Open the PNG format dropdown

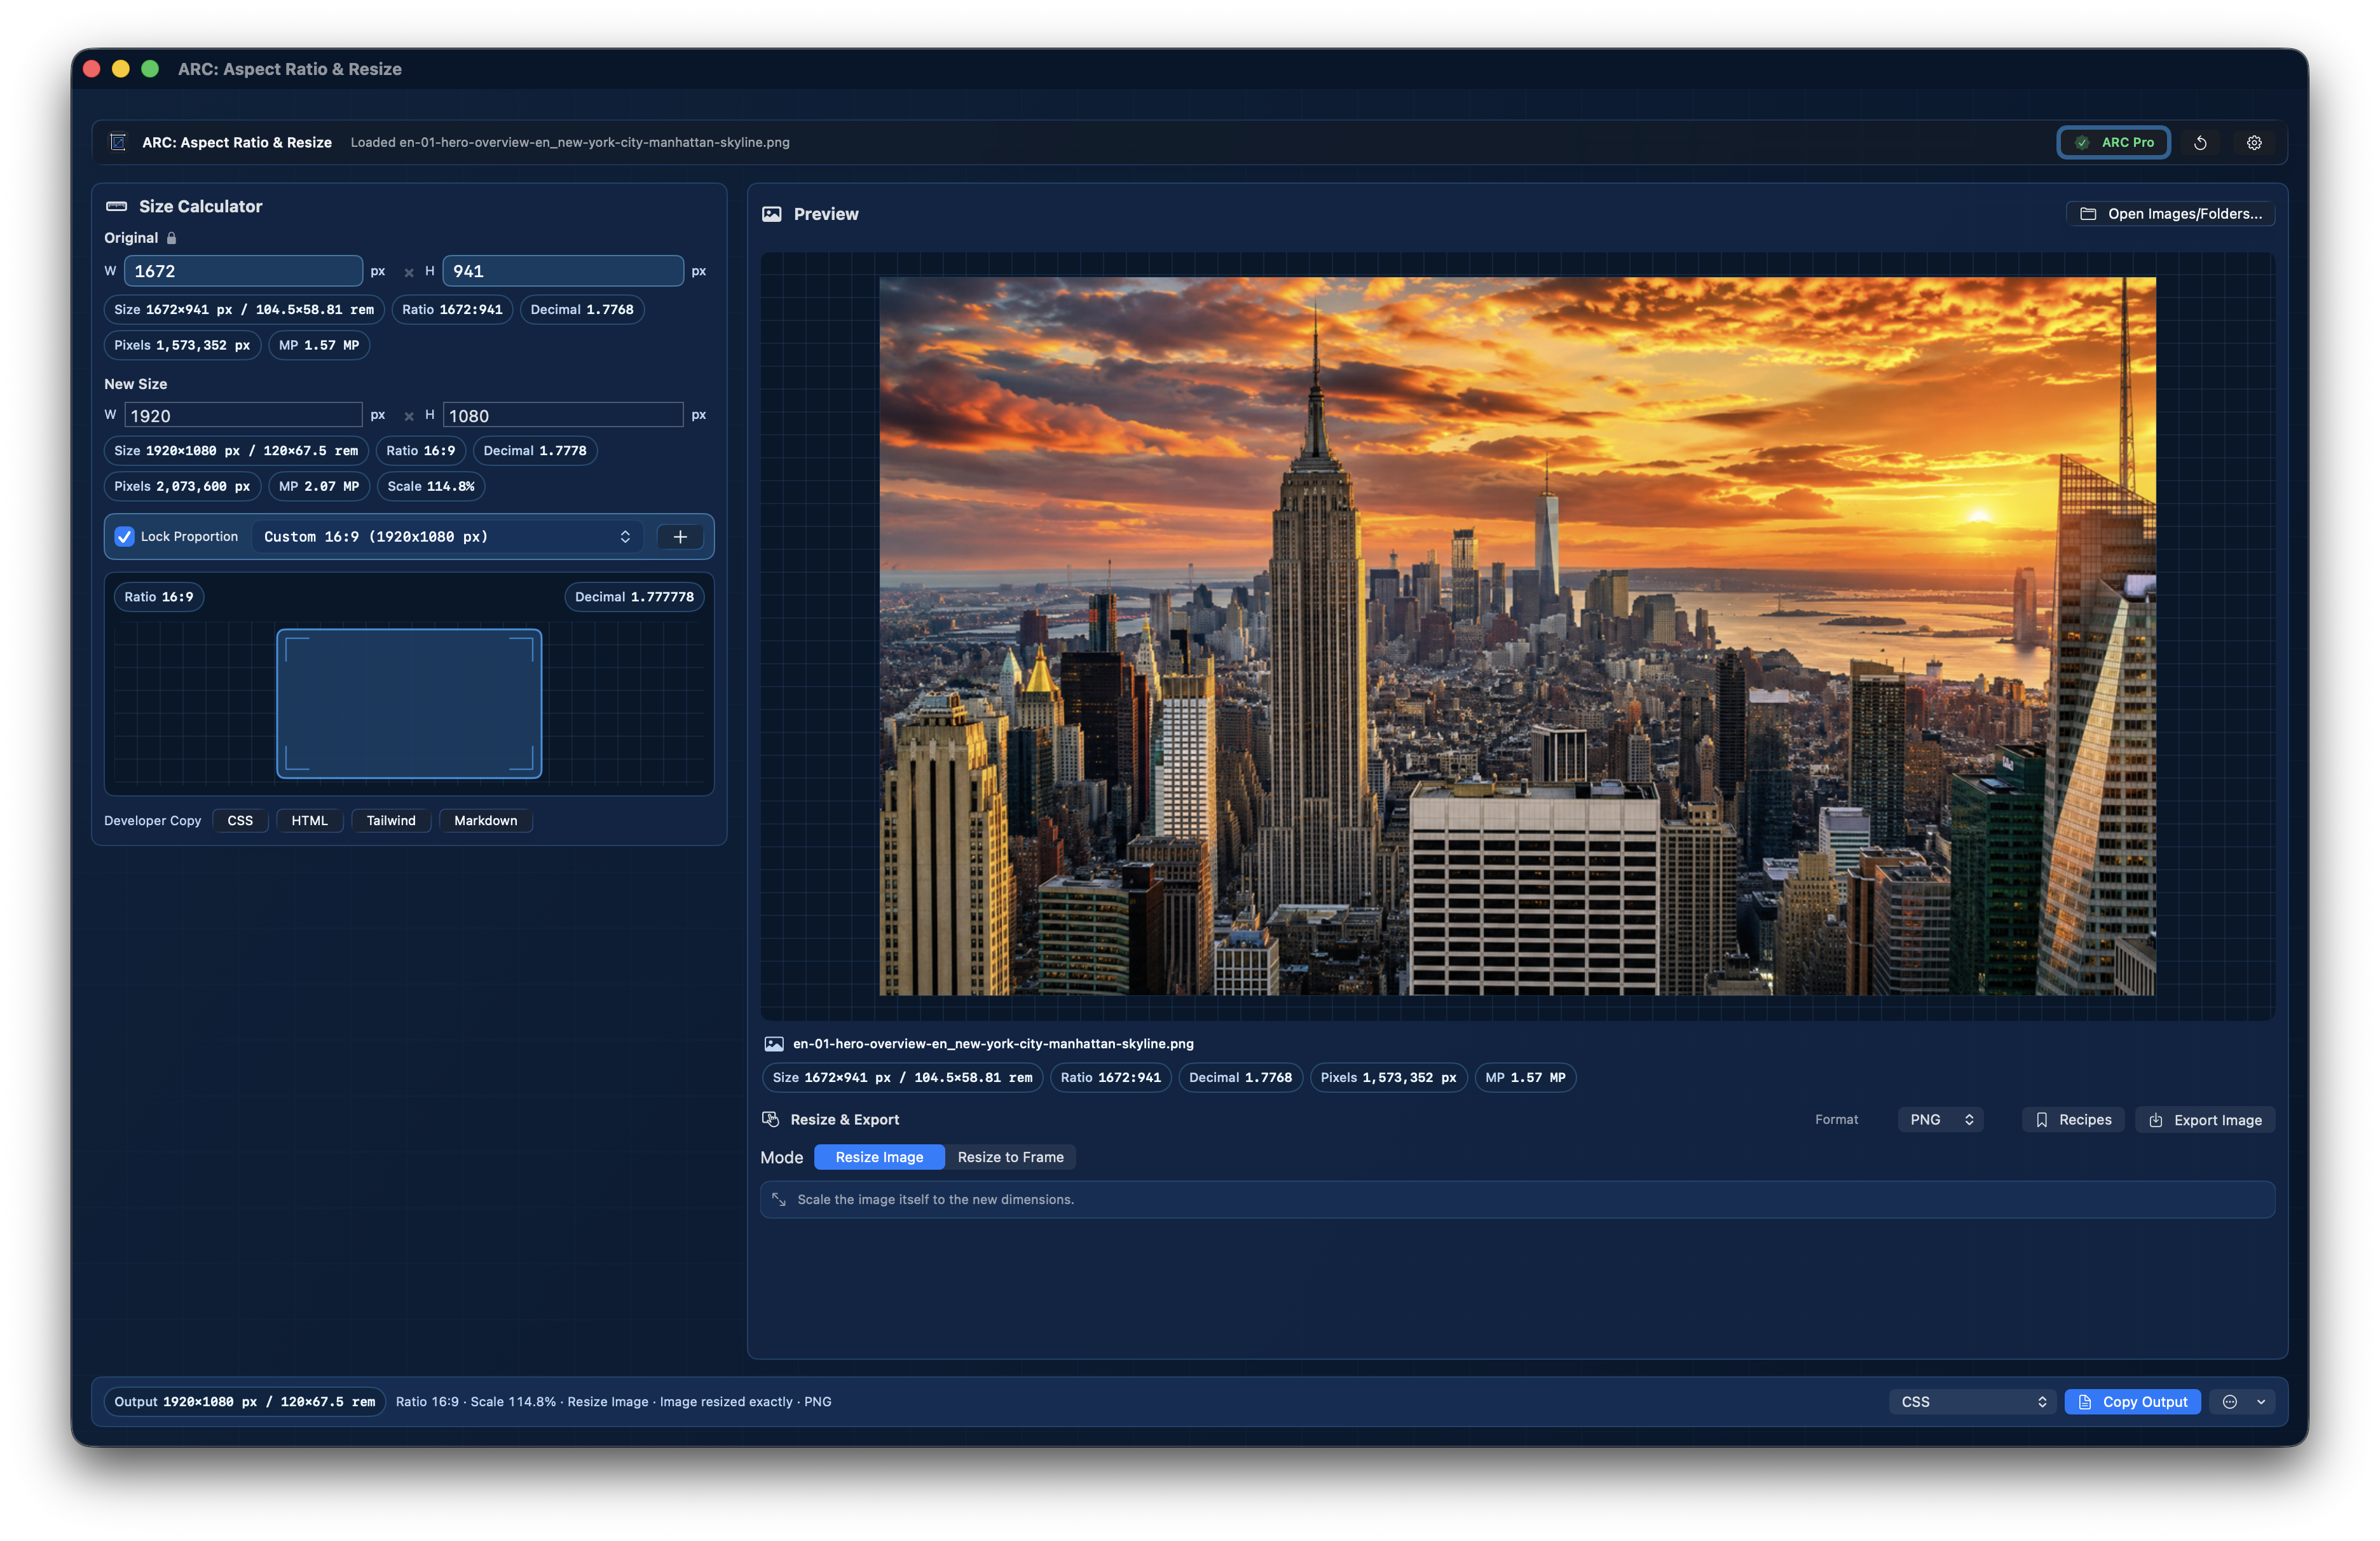pyautogui.click(x=1940, y=1120)
